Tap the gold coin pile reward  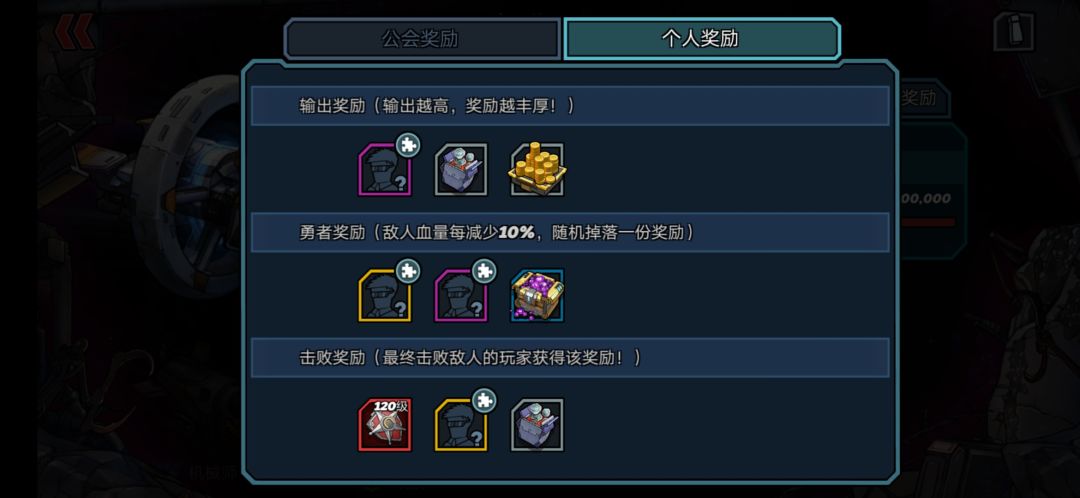[537, 169]
